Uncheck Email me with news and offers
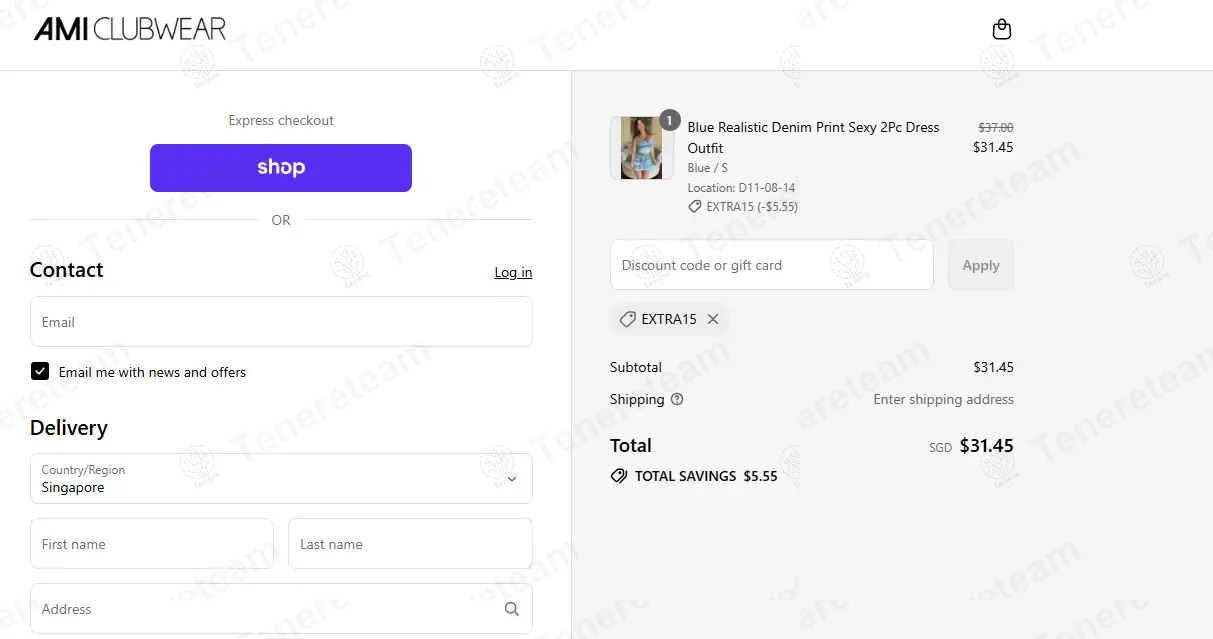Viewport: 1213px width, 639px height. (x=40, y=372)
